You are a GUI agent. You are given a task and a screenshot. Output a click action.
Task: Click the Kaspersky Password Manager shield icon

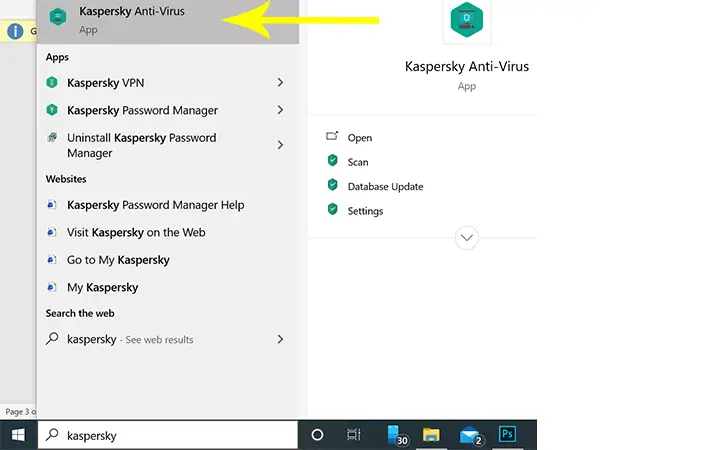click(52, 110)
